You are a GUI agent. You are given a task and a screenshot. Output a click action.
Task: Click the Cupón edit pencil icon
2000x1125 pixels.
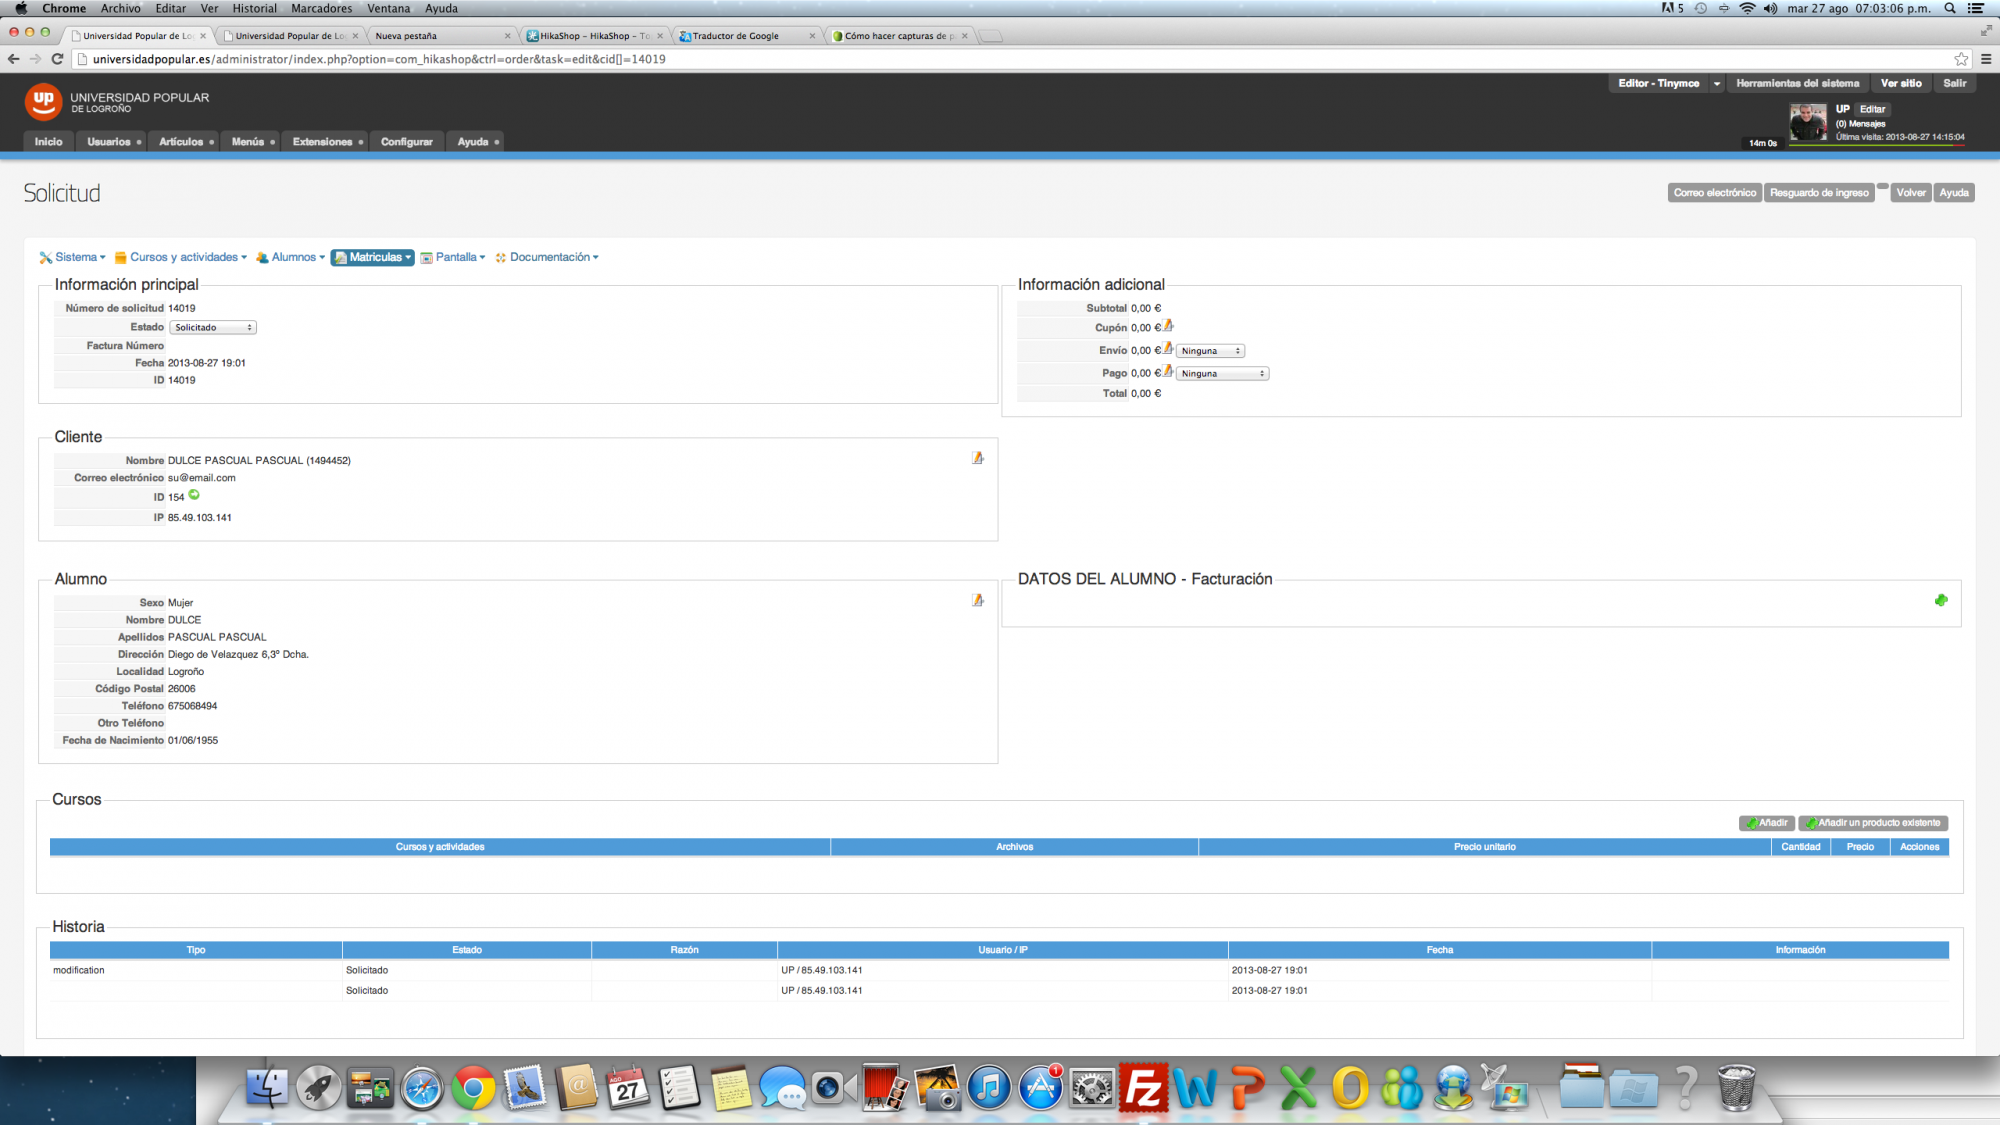(1168, 326)
